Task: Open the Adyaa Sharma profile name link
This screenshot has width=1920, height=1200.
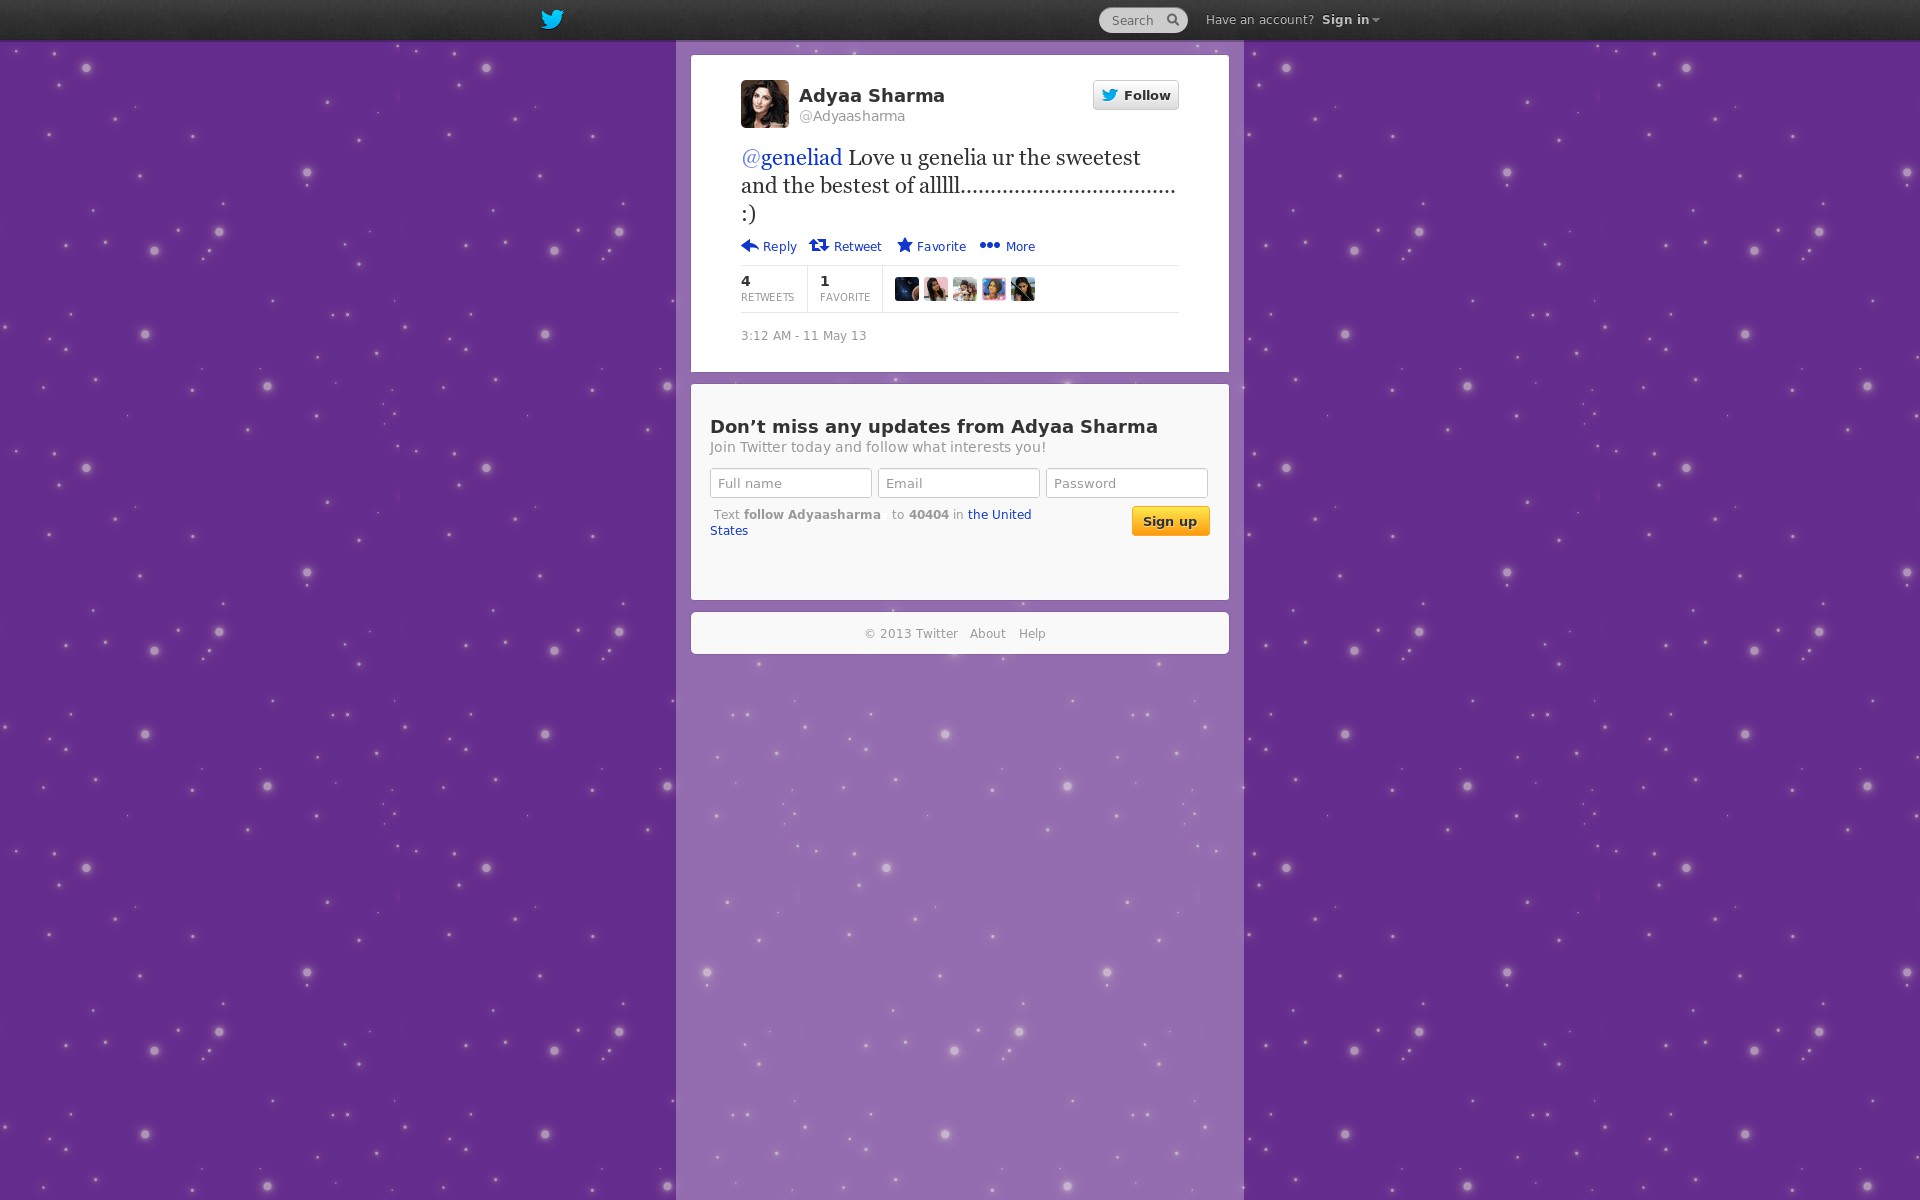Action: (871, 95)
